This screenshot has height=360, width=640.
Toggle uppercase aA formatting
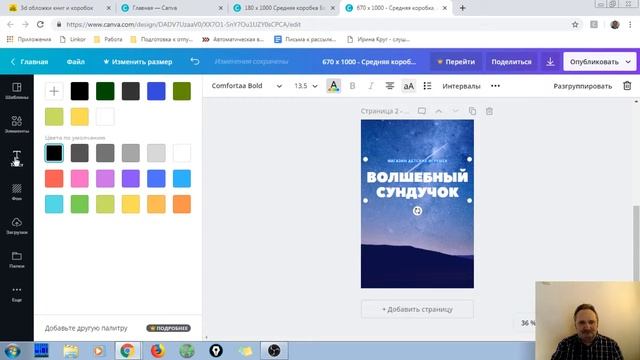point(409,86)
